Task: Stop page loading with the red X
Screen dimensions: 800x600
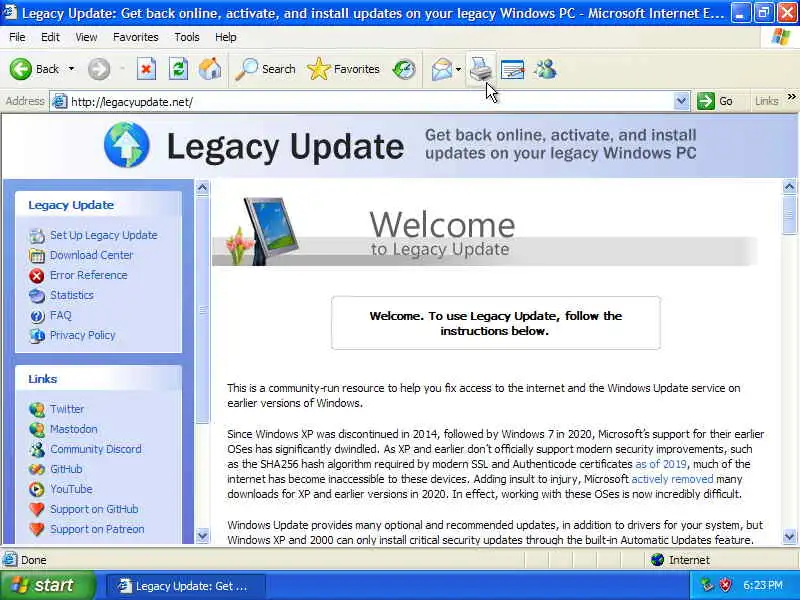Action: click(x=146, y=69)
